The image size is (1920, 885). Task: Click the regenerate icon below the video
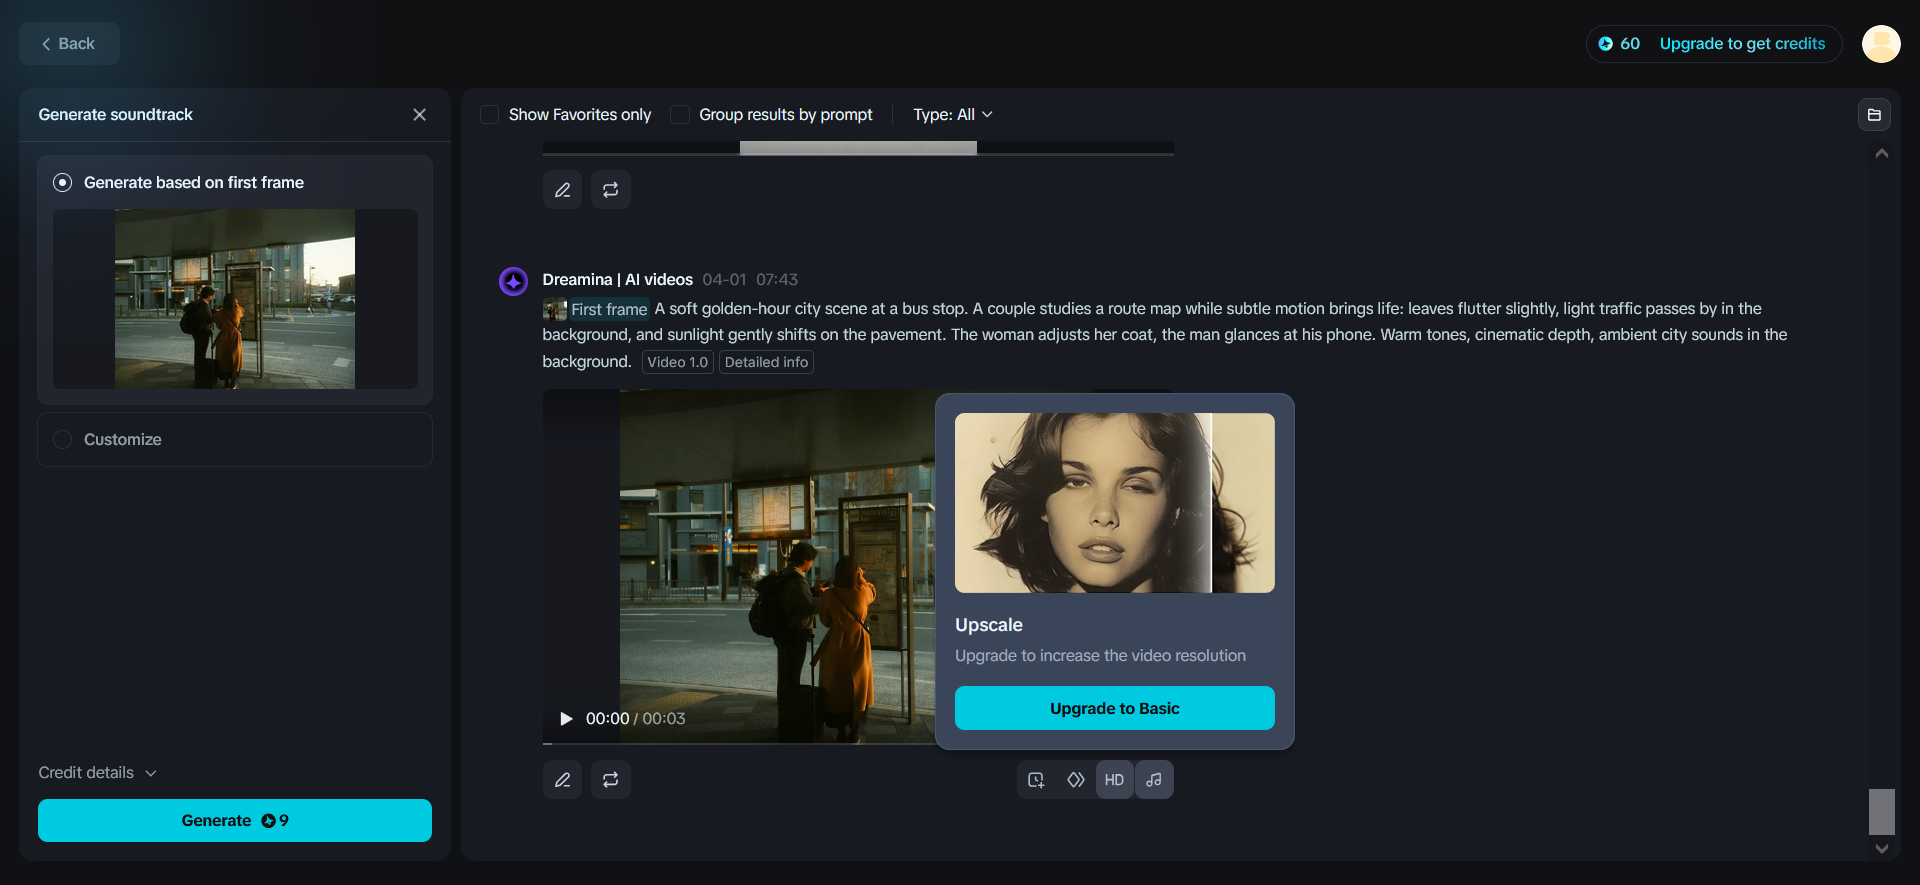point(611,780)
